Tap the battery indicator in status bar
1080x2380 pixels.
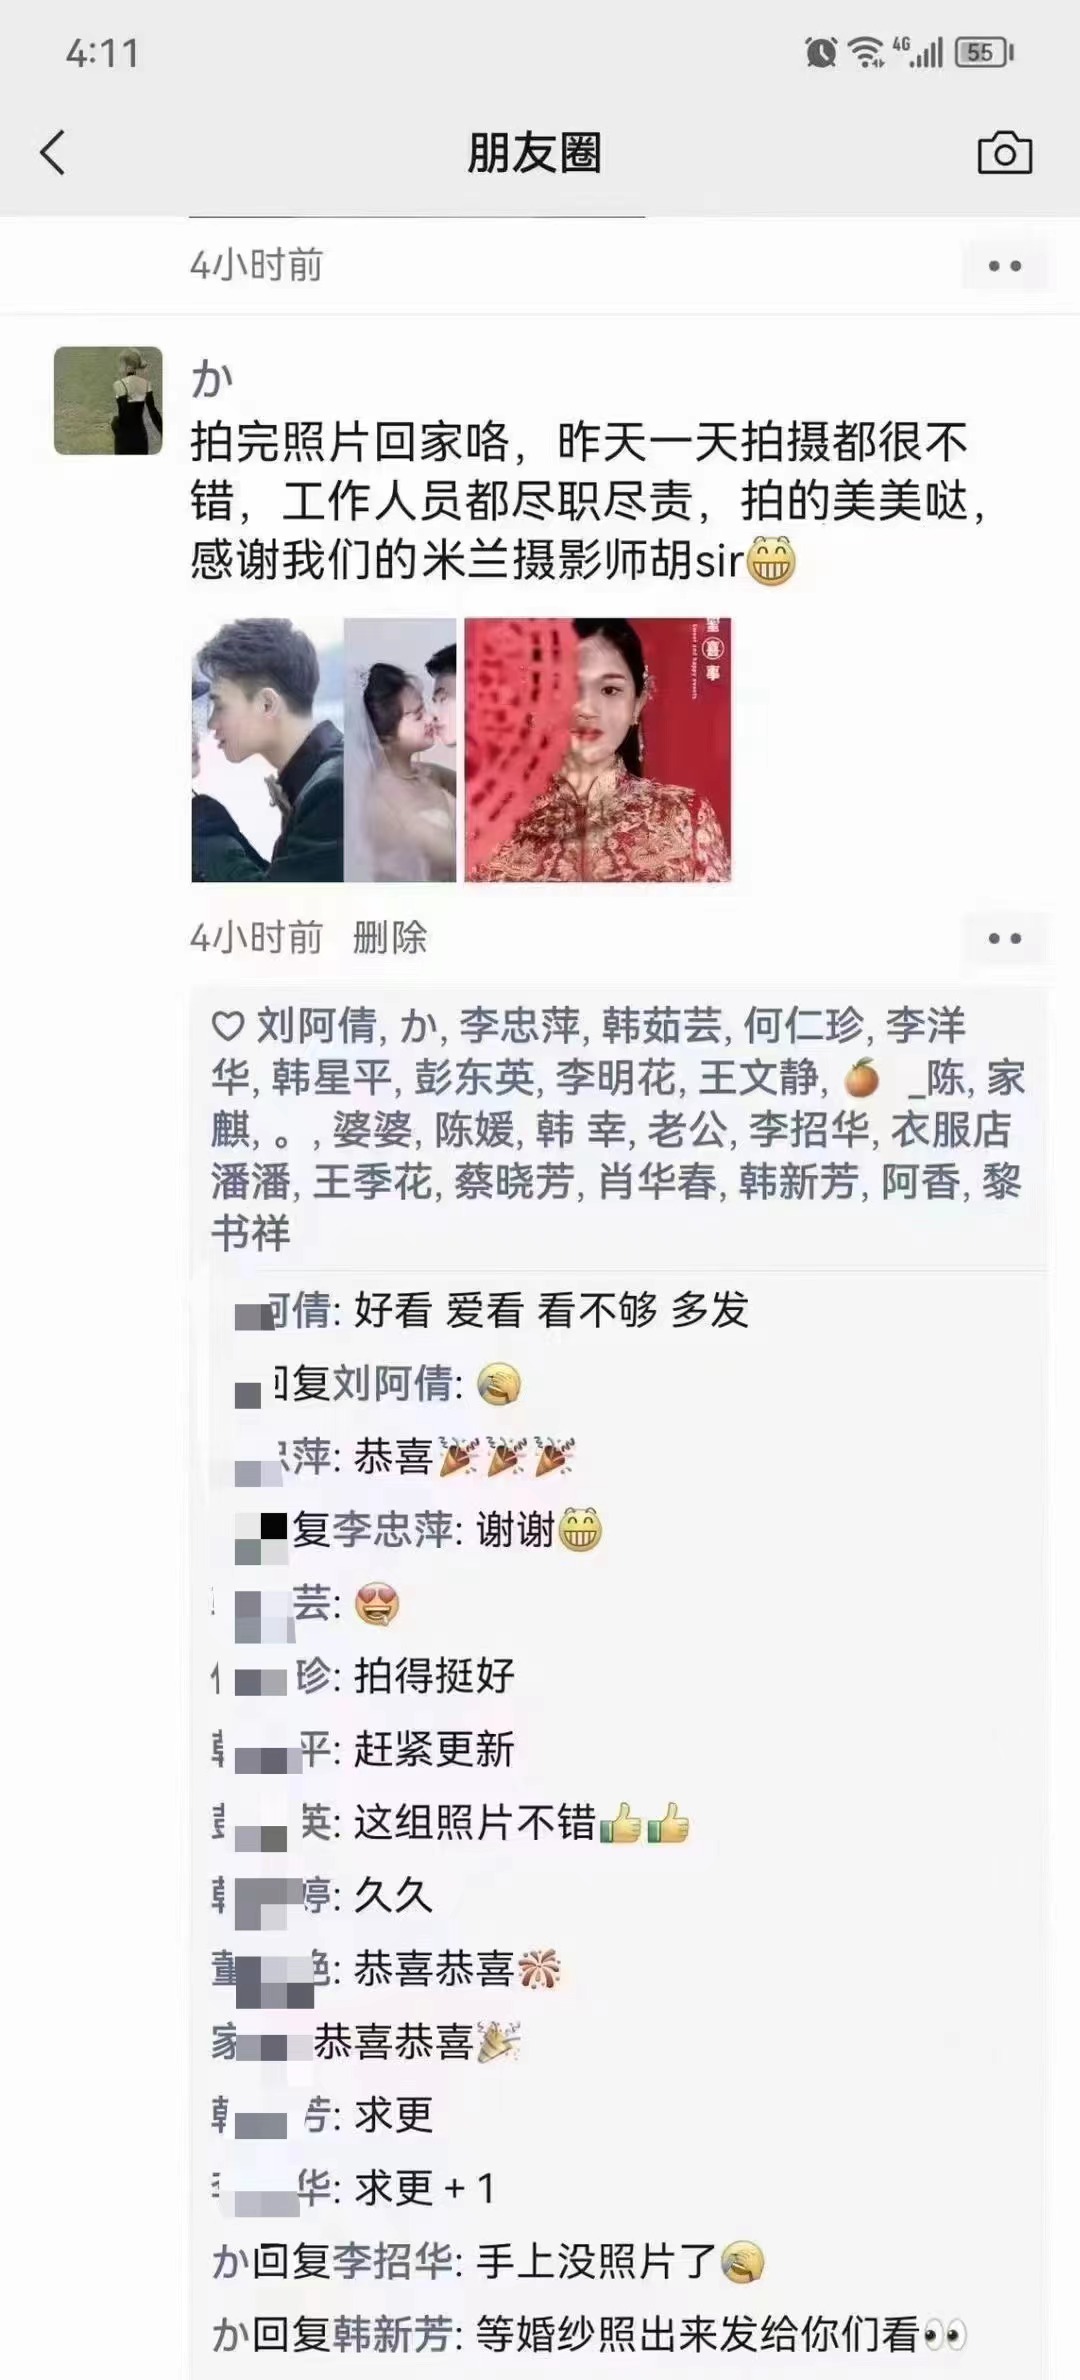(x=984, y=52)
